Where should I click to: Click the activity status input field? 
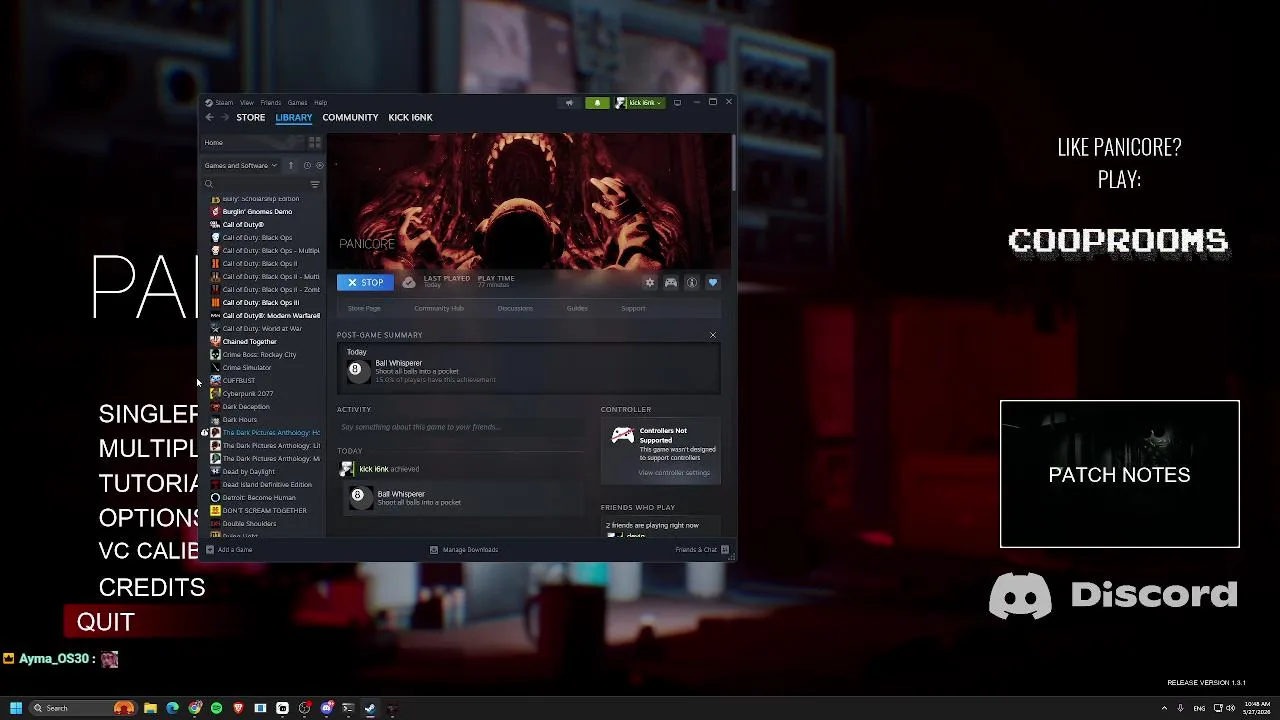click(463, 427)
